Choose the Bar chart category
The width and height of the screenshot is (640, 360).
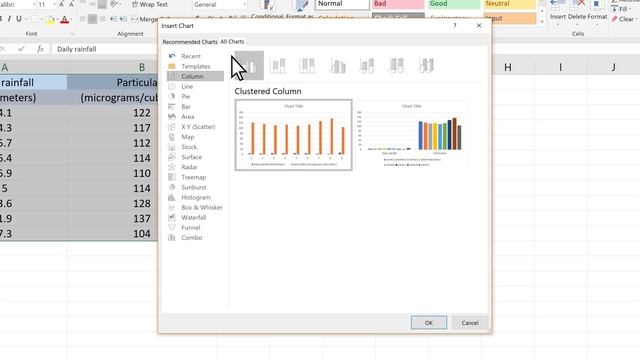point(195,107)
